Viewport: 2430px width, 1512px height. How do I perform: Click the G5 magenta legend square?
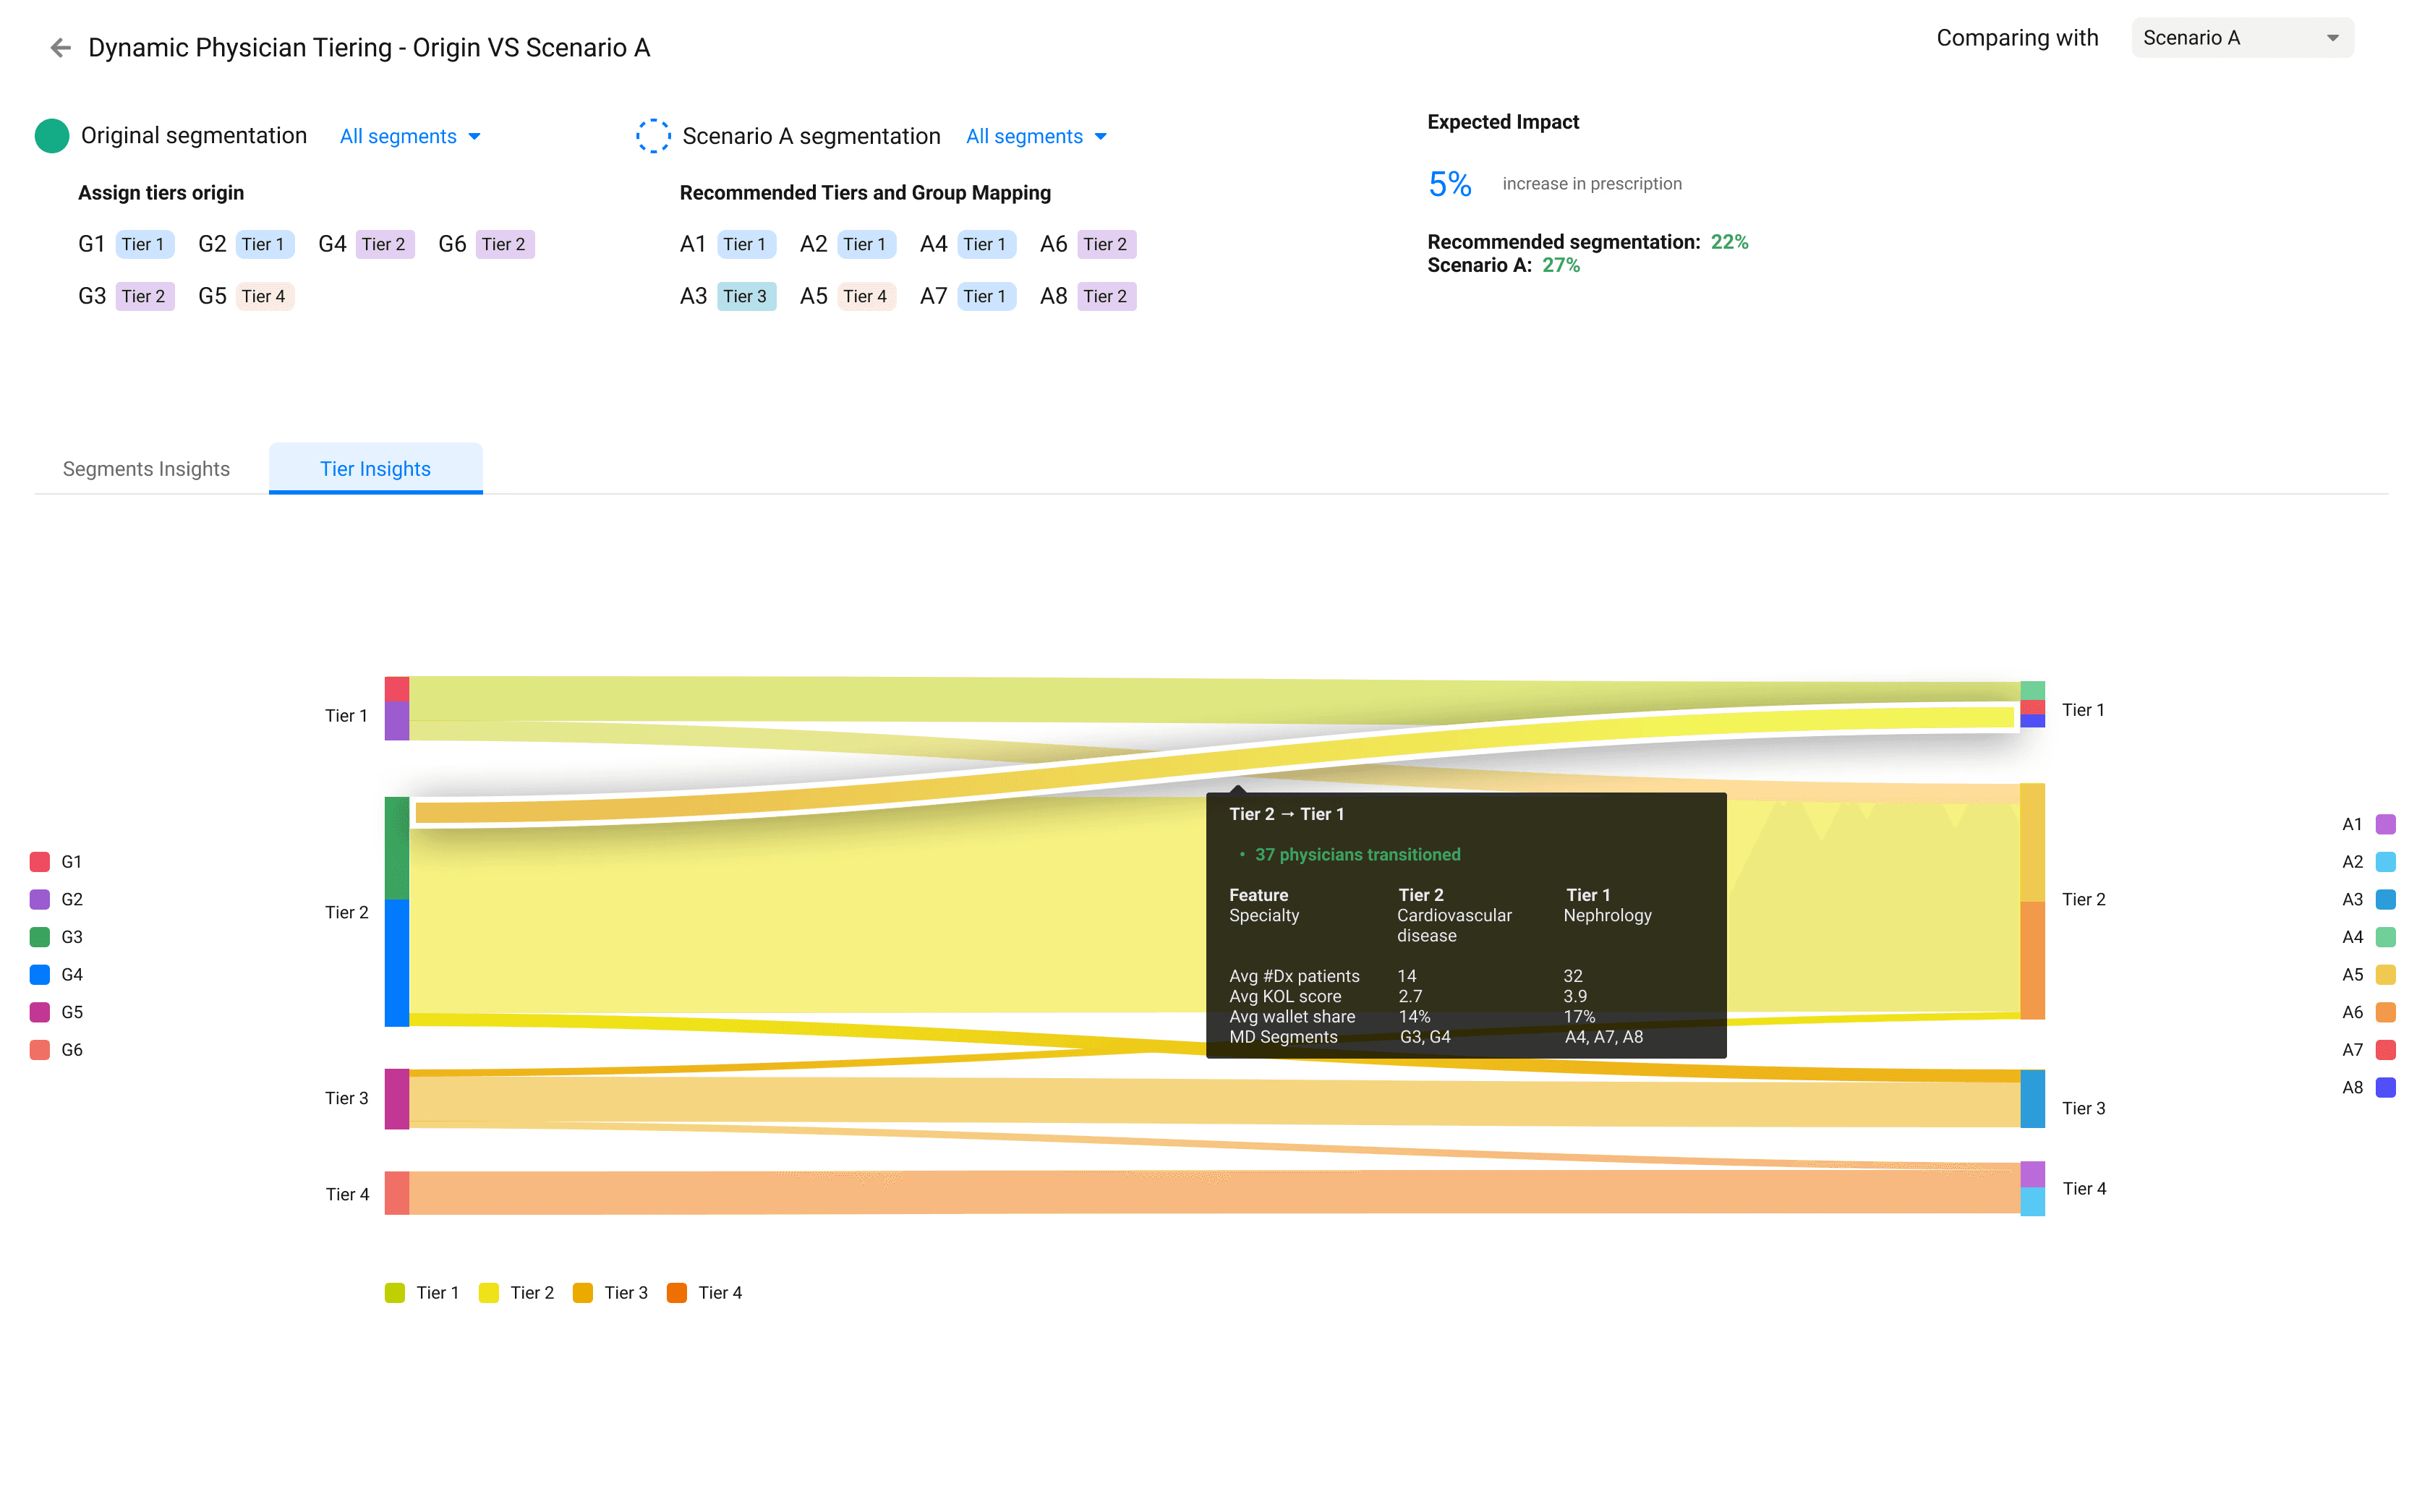tap(40, 1012)
